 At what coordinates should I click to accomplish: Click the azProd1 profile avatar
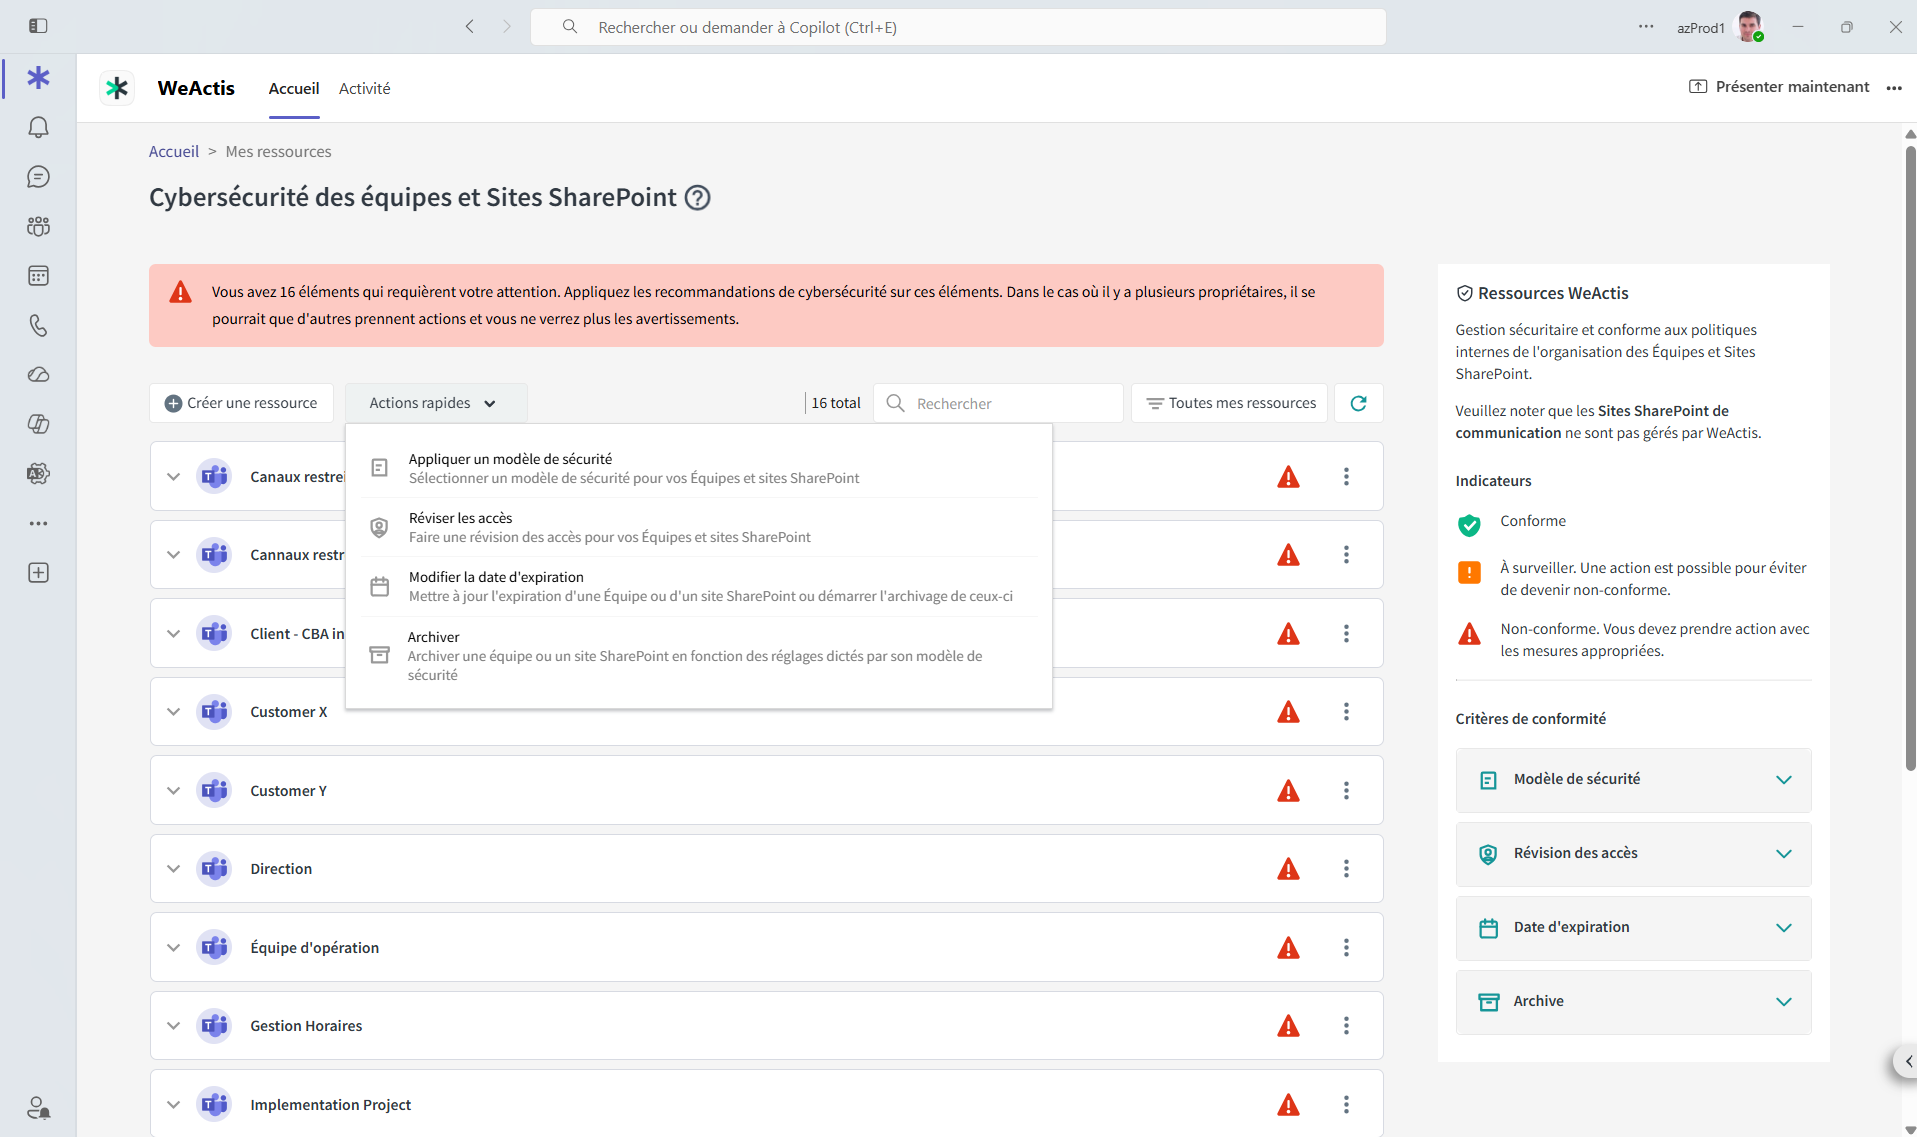coord(1749,27)
